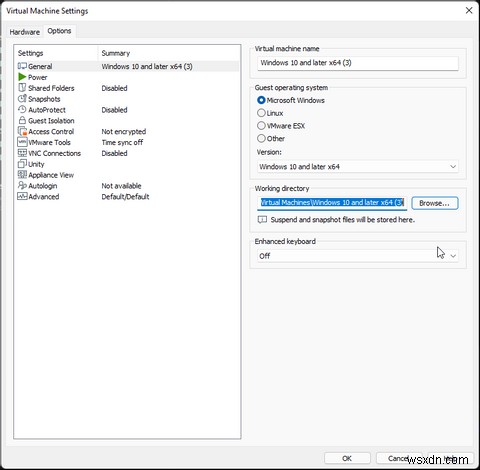Expand the Enhanced keyboard dropdown
The height and width of the screenshot is (470, 480).
pos(358,256)
